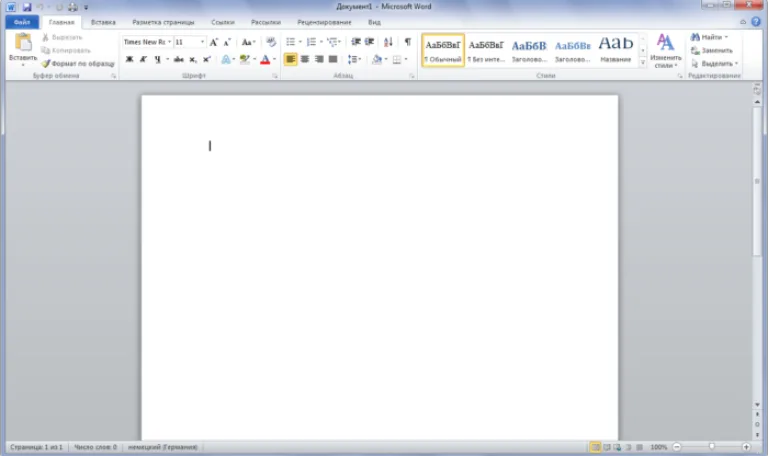
Task: Apply the Без интервала style
Action: [x=486, y=50]
